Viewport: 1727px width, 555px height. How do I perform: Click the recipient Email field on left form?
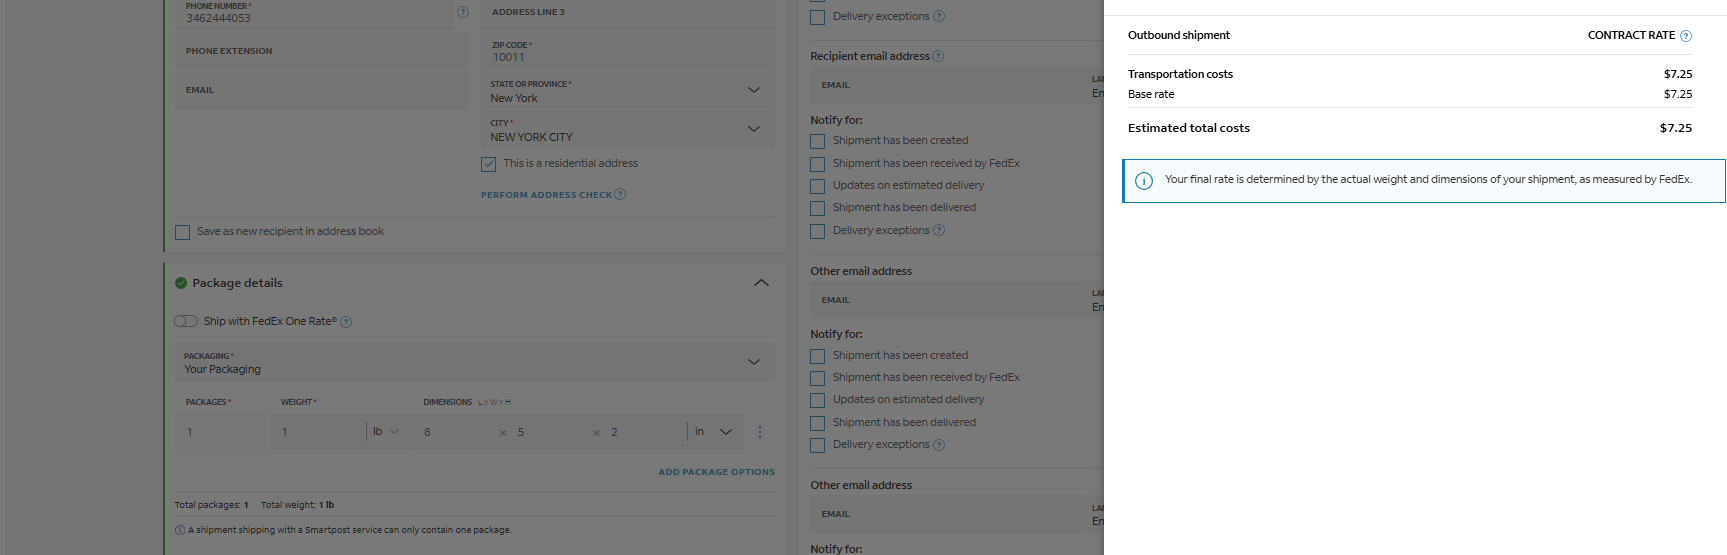point(321,90)
